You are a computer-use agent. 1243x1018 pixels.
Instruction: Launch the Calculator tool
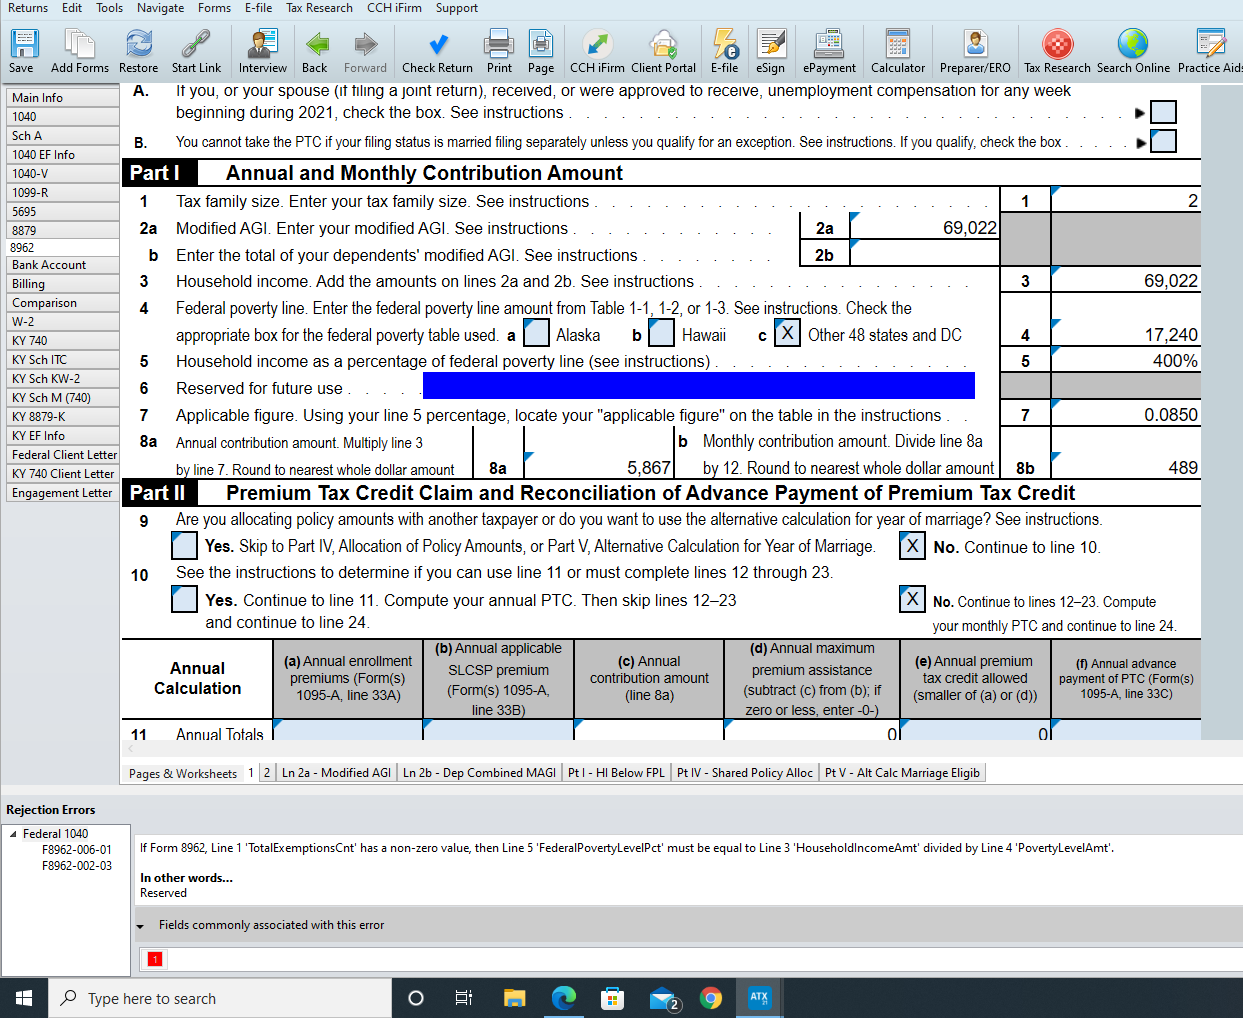898,51
